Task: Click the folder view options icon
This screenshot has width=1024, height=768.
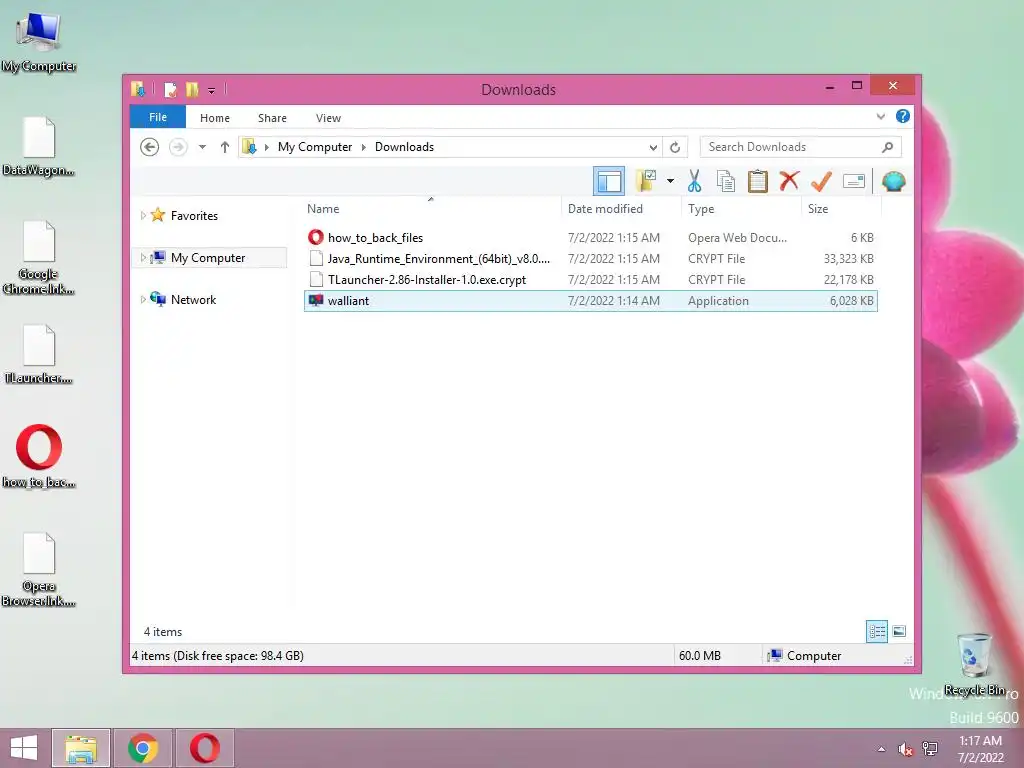Action: [x=647, y=181]
